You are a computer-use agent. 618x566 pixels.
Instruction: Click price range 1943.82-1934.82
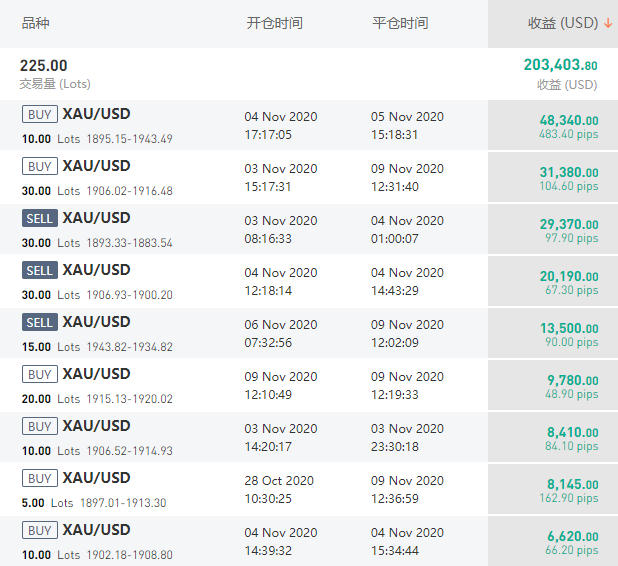pyautogui.click(x=129, y=347)
